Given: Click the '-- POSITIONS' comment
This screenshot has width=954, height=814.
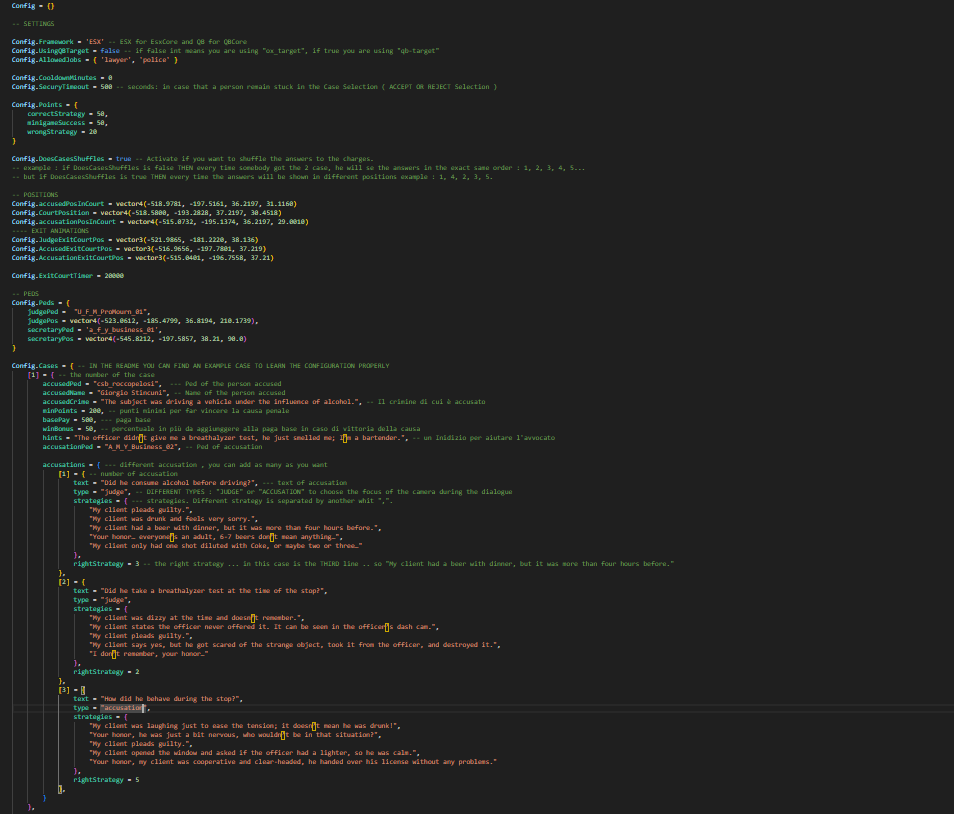Looking at the screenshot, I should click(35, 195).
